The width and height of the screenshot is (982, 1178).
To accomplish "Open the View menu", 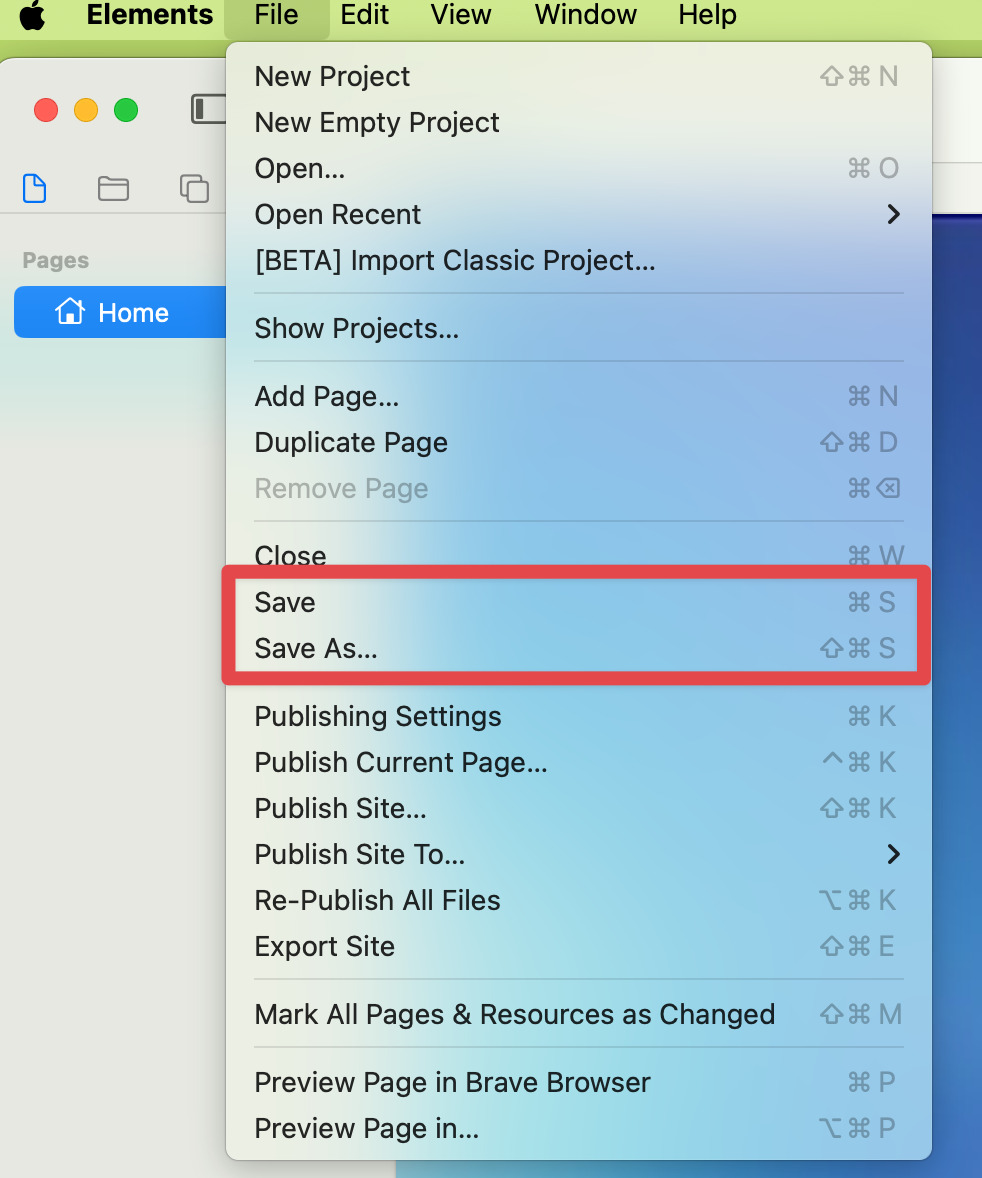I will 460,15.
